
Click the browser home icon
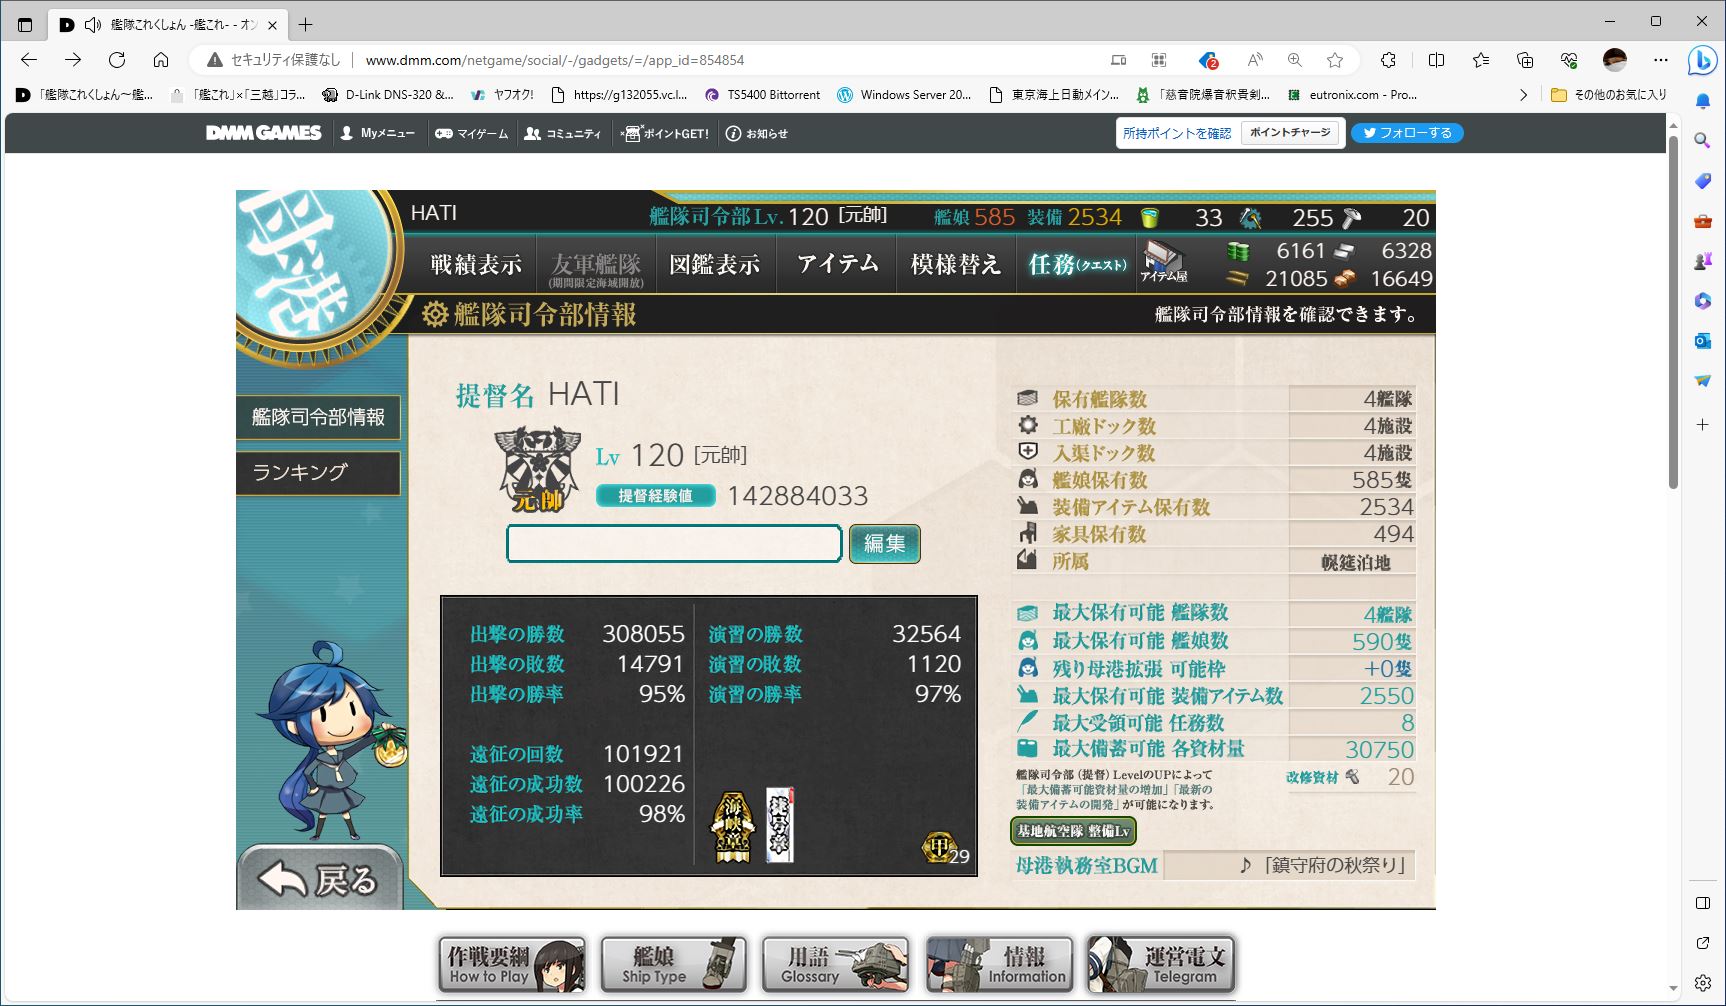[161, 60]
